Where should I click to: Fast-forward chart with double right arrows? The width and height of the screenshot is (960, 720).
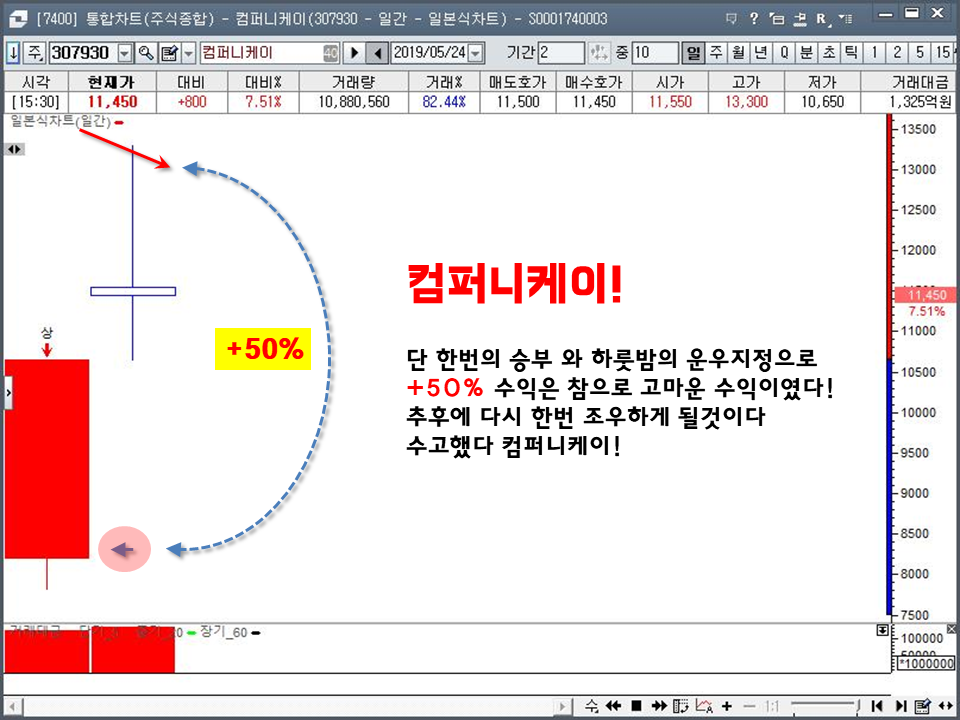coord(659,706)
